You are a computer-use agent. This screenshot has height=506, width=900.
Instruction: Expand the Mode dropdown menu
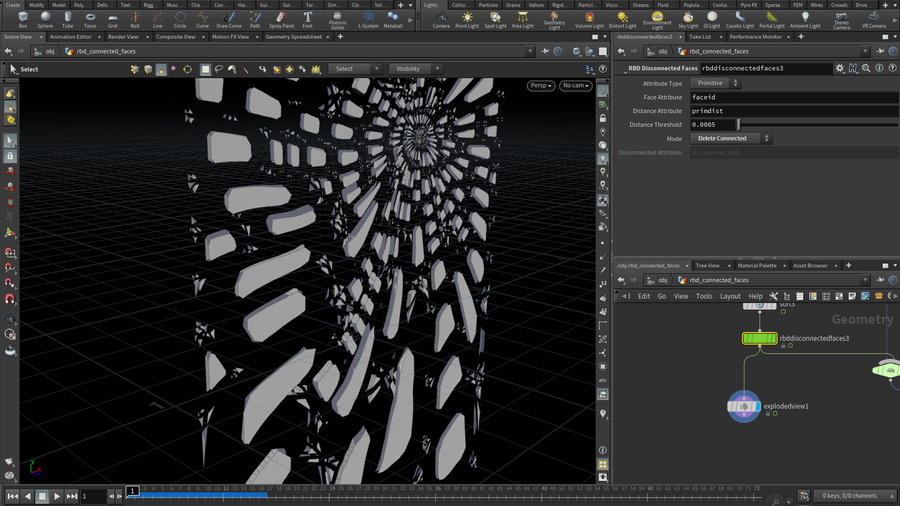[731, 138]
